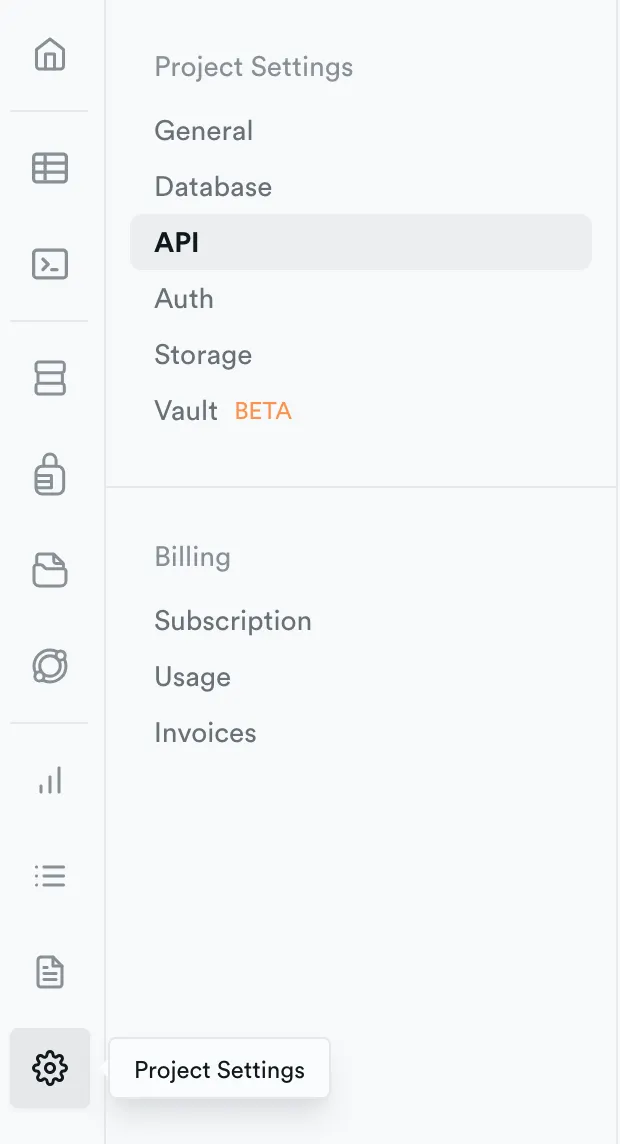View your Subscription details
The image size is (620, 1144).
coord(232,621)
